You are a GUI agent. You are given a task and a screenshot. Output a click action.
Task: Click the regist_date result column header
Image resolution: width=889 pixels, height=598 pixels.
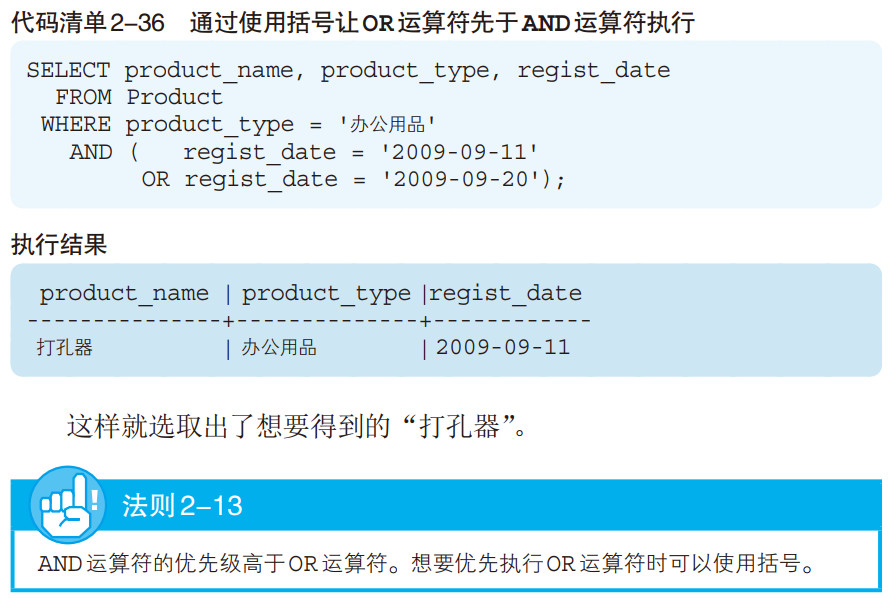click(505, 294)
